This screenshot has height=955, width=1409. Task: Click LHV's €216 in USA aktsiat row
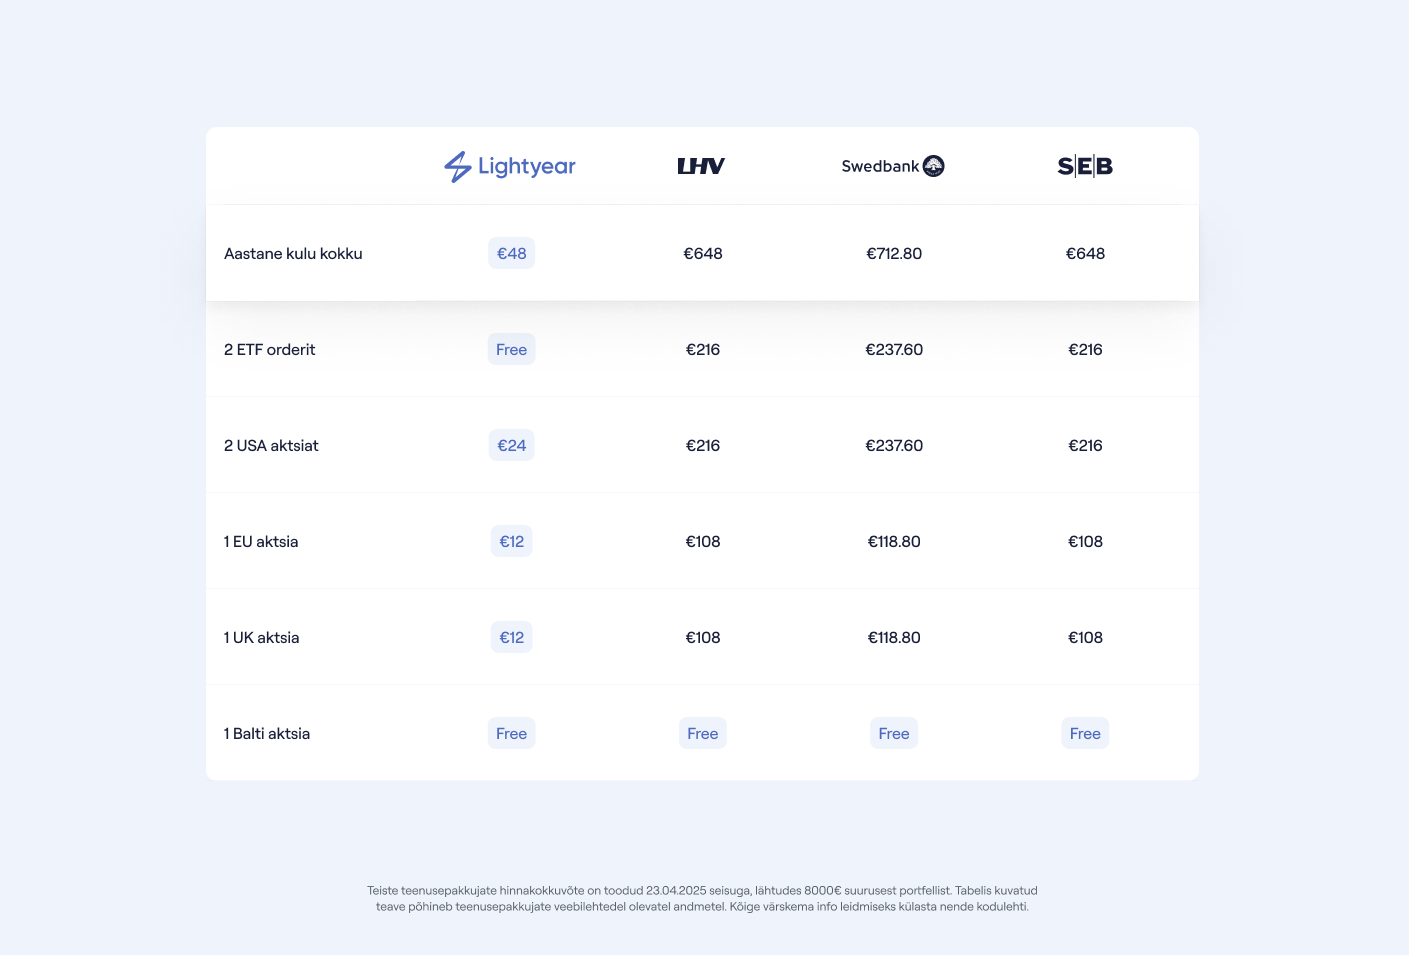coord(703,446)
